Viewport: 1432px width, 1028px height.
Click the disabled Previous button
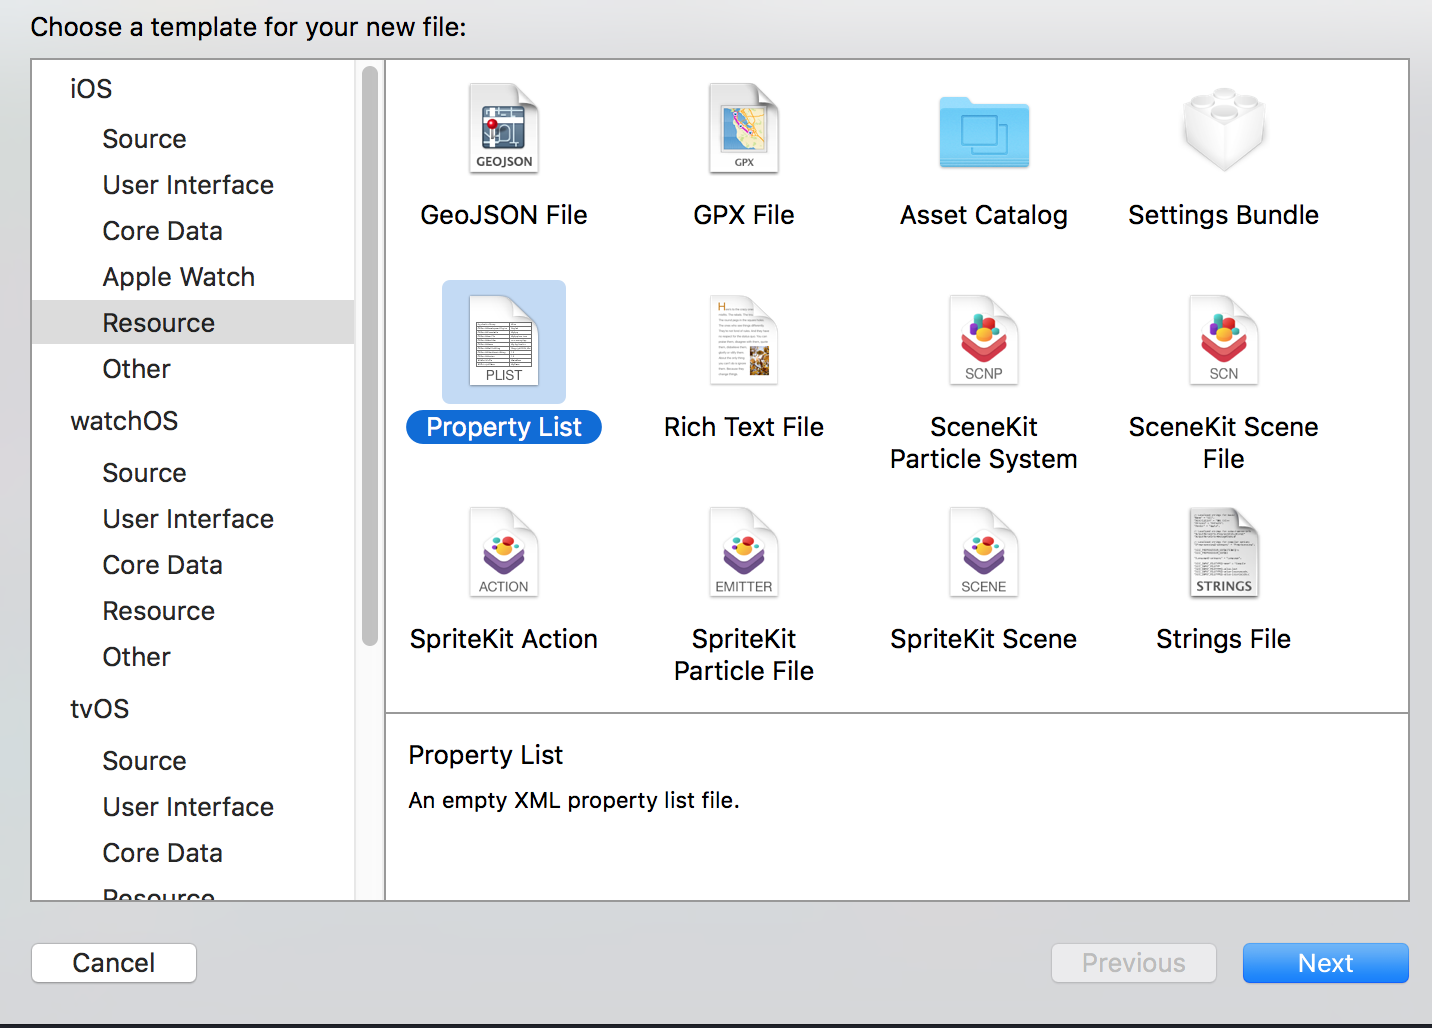(1134, 963)
